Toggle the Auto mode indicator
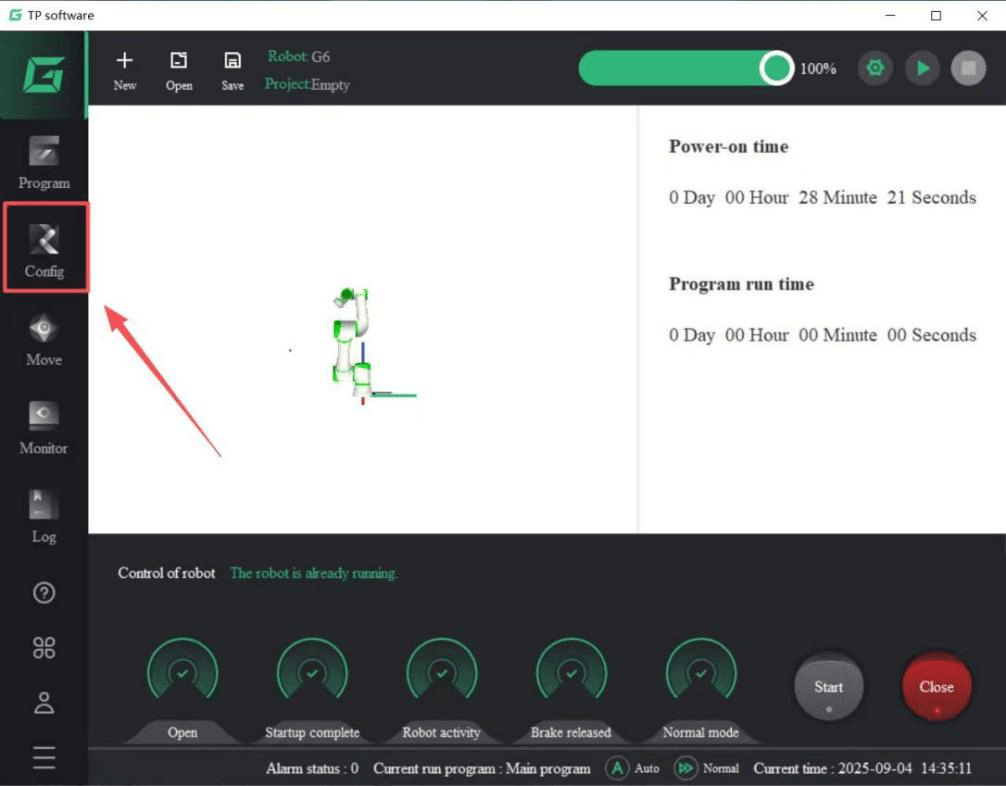 click(633, 768)
